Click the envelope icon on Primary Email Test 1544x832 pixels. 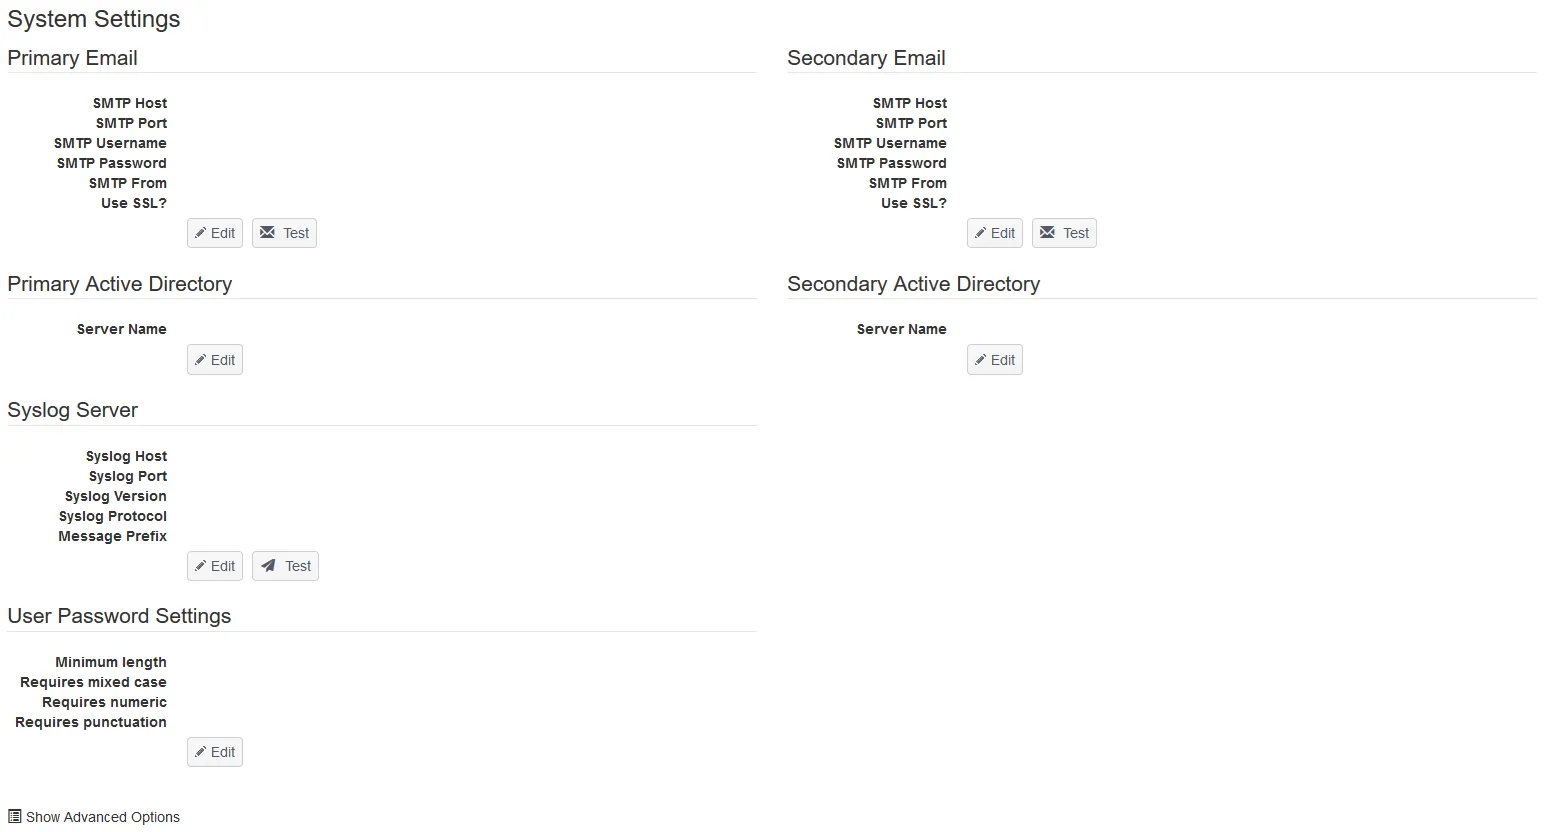click(267, 232)
